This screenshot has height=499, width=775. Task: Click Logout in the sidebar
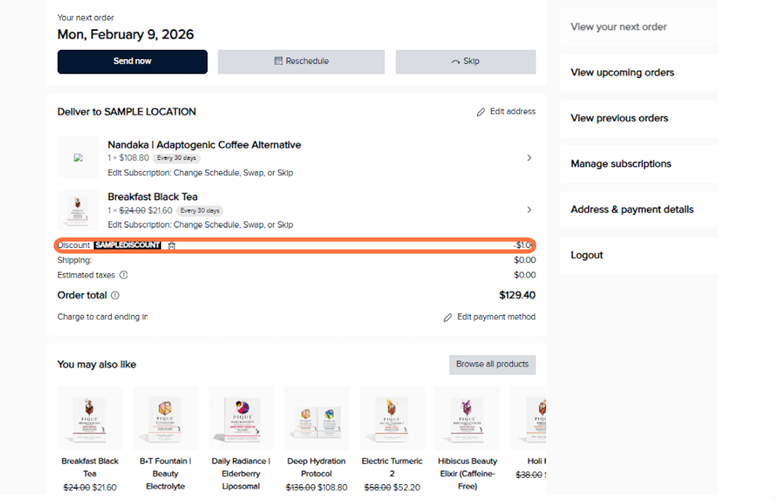[x=587, y=255]
